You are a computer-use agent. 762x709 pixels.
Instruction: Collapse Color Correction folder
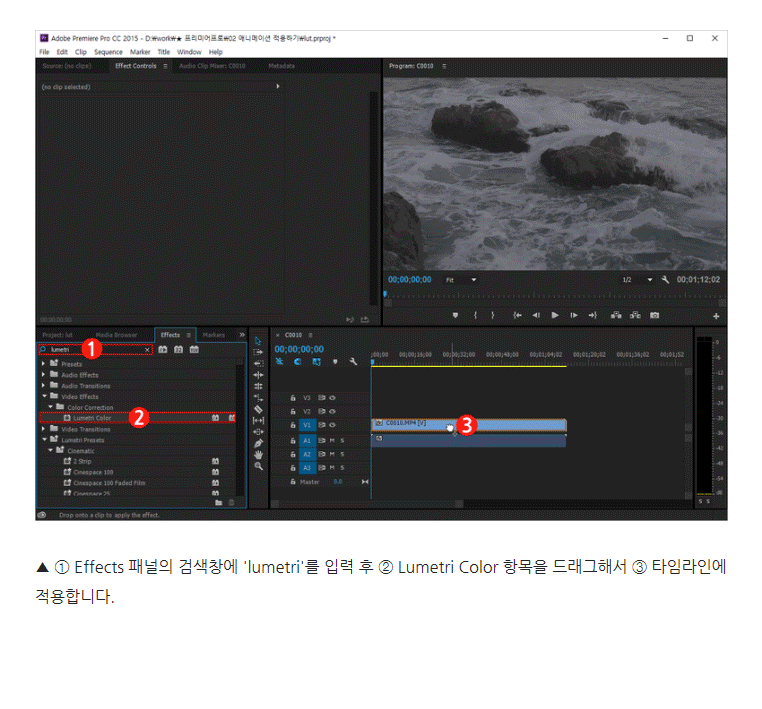(51, 407)
